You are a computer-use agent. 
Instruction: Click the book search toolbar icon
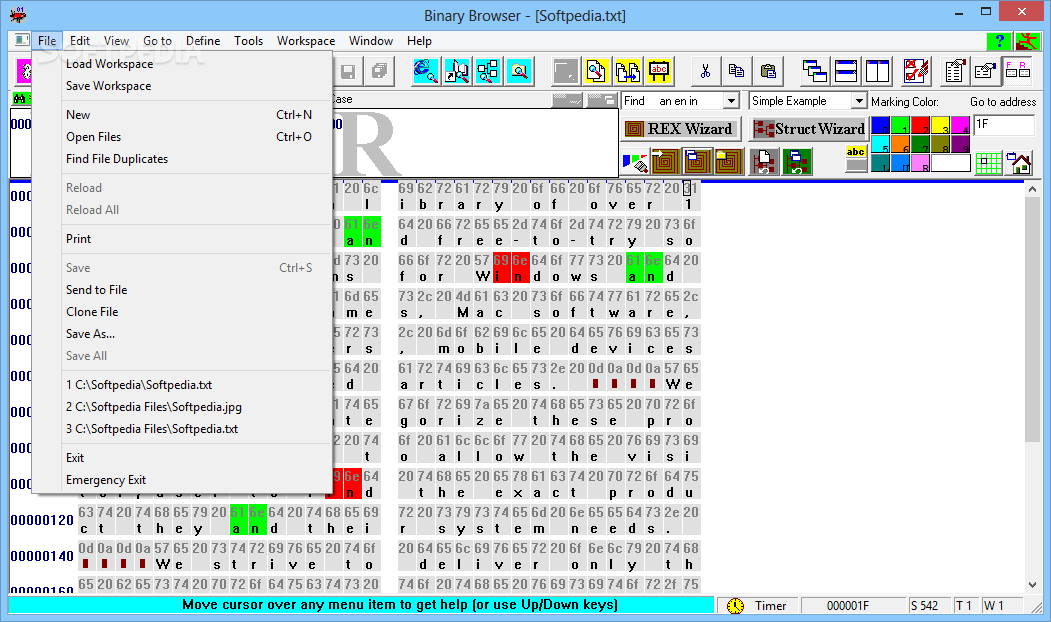(x=457, y=71)
